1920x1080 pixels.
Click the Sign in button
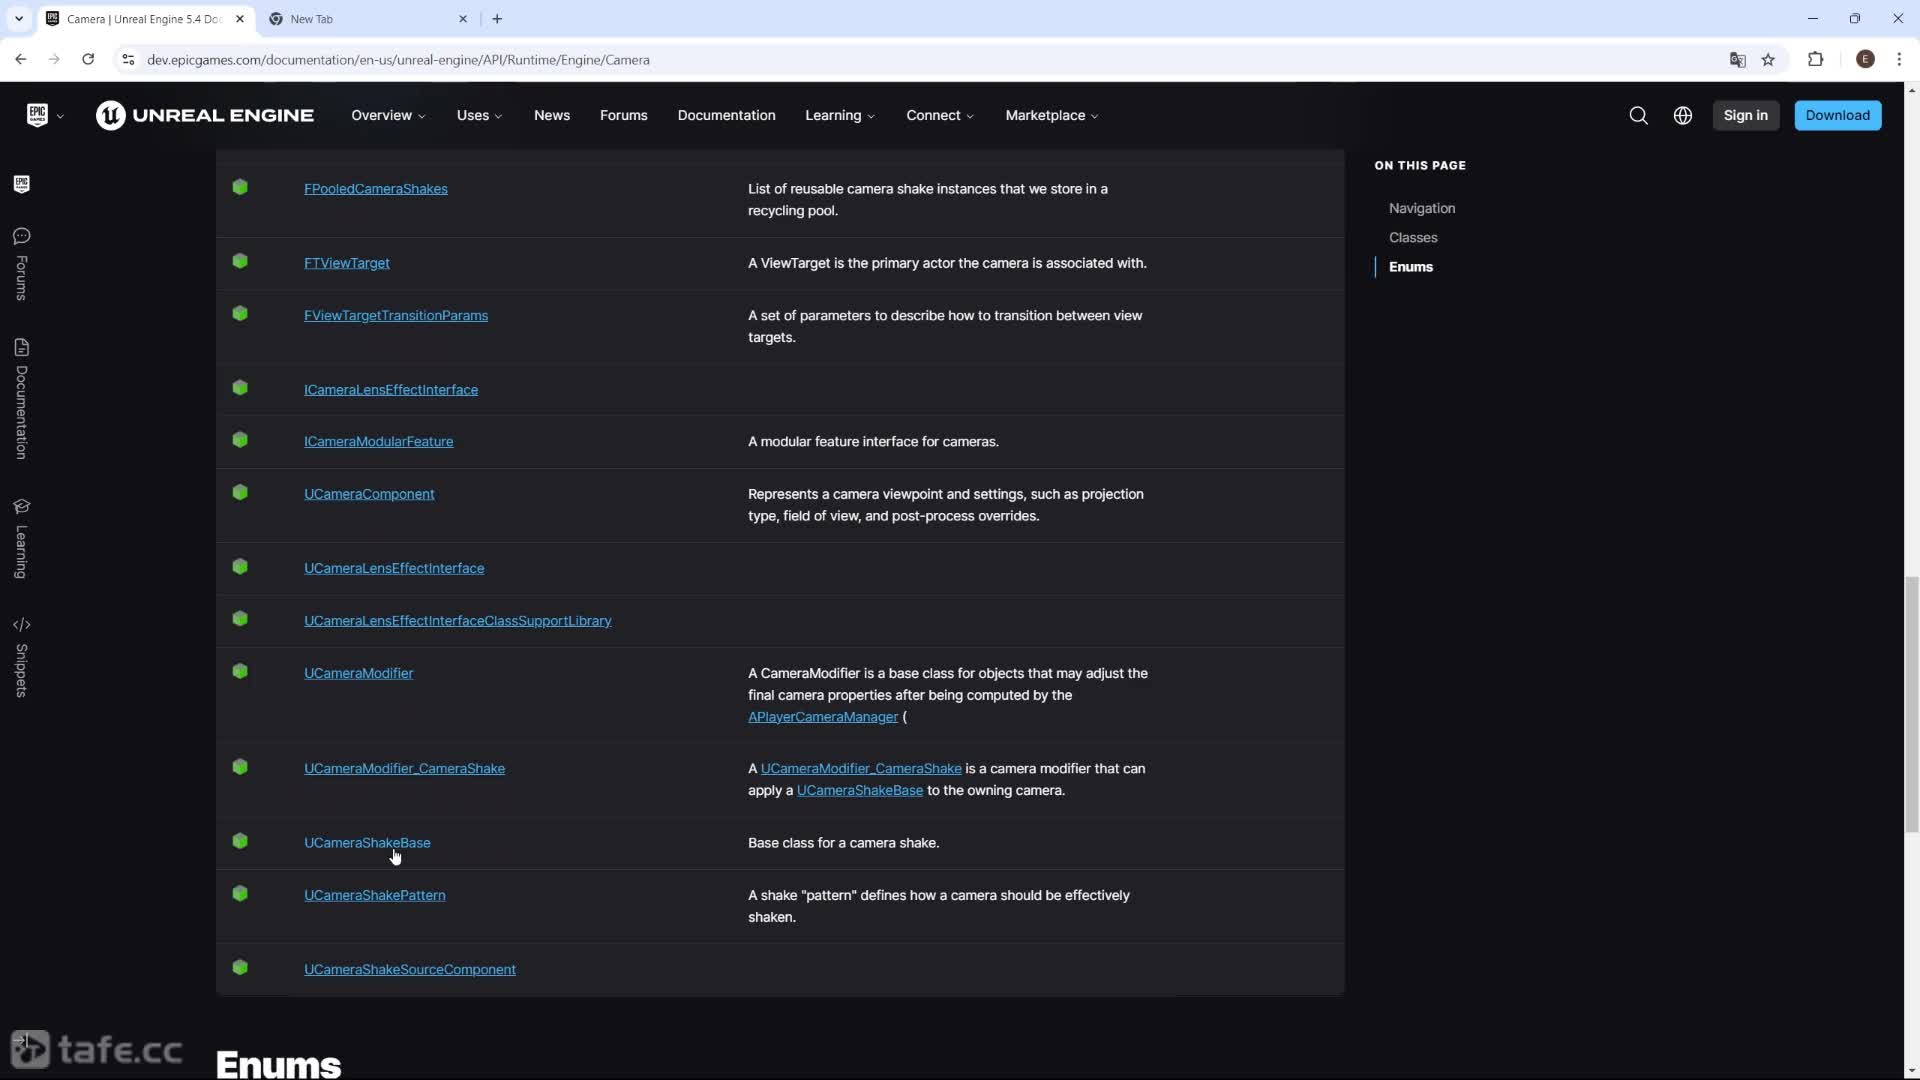pos(1746,115)
